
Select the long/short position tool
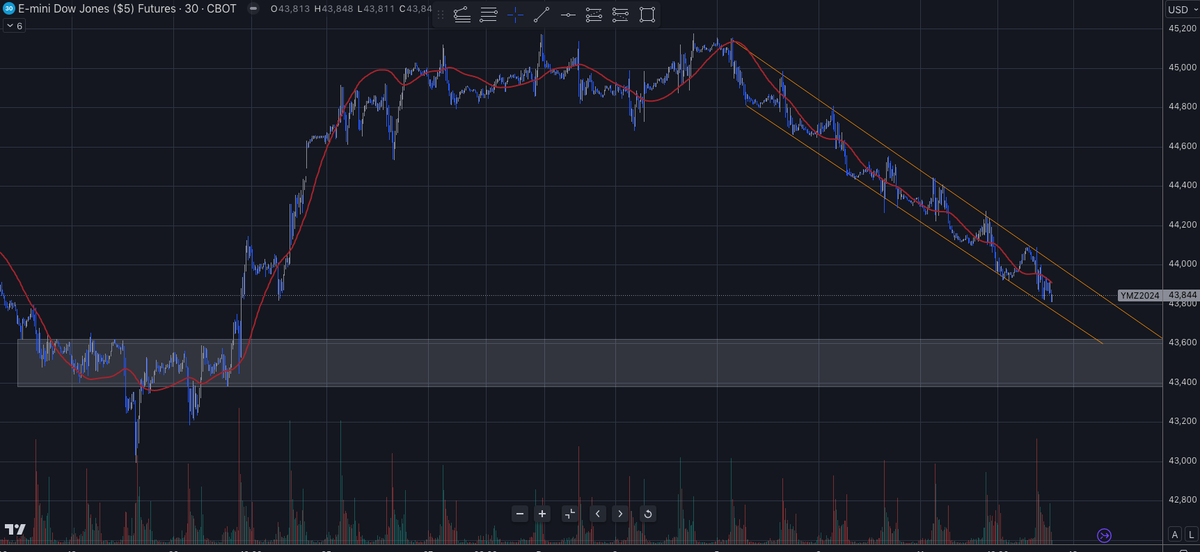pos(620,15)
